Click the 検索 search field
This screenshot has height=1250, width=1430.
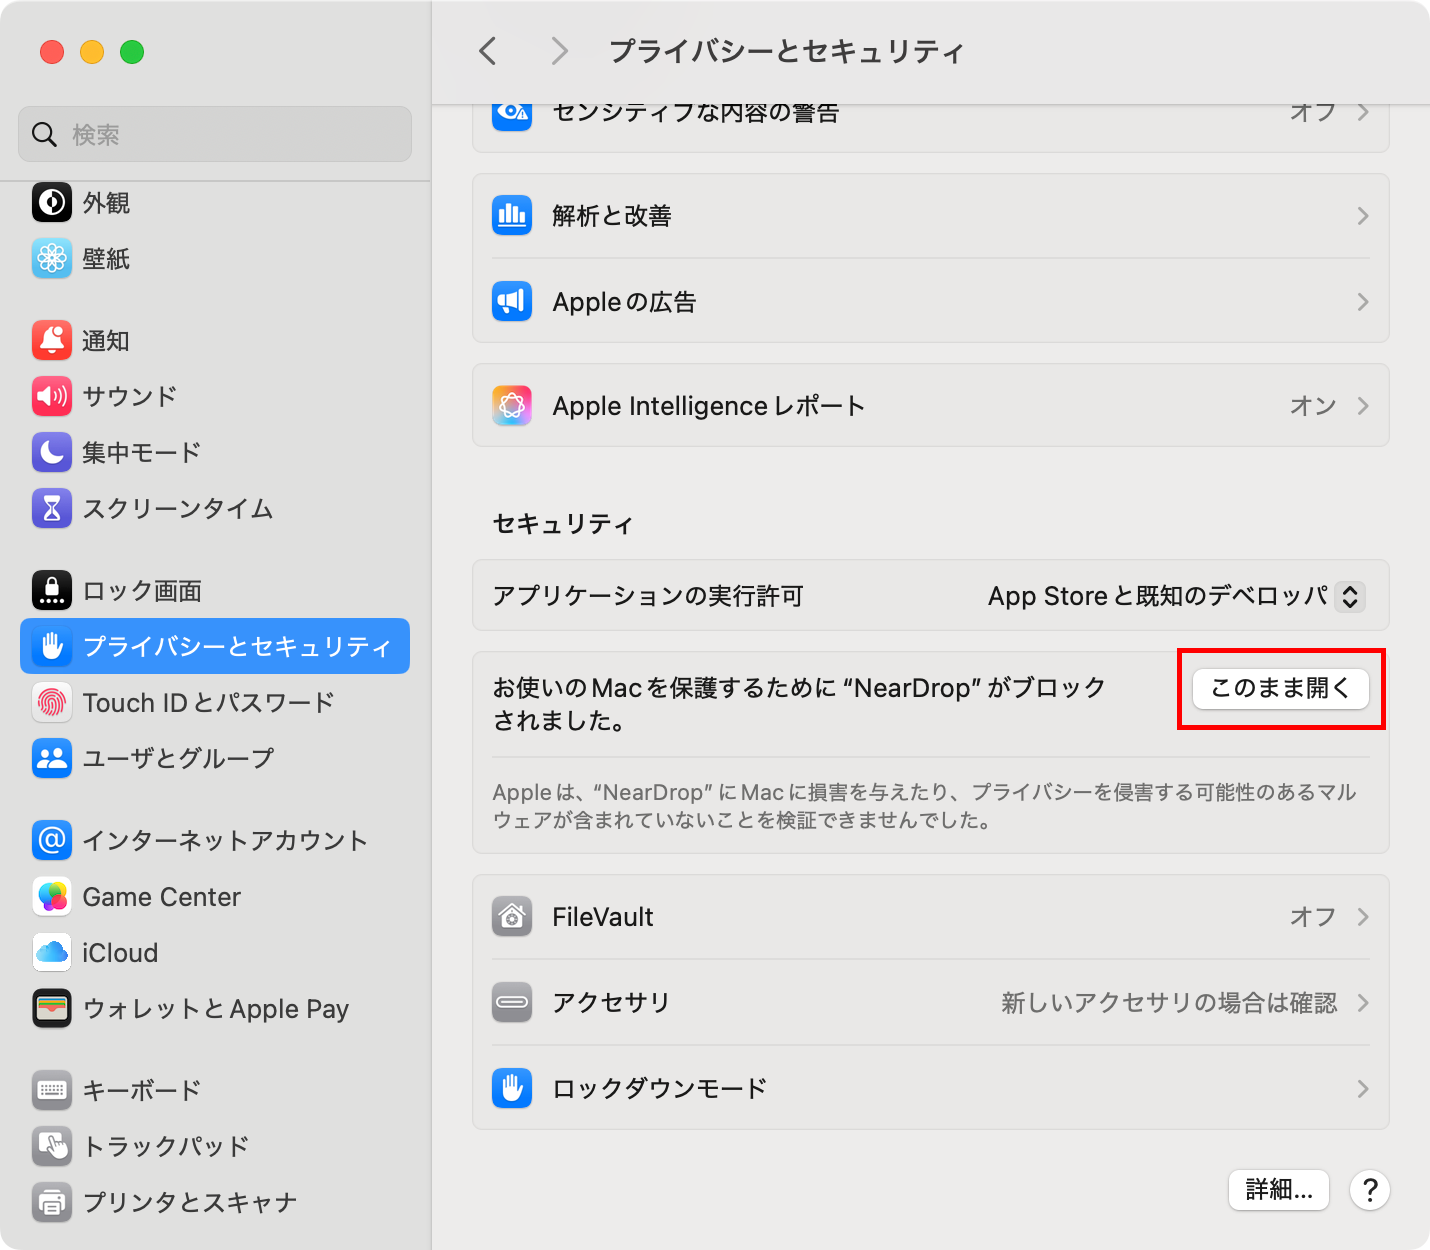pos(215,134)
